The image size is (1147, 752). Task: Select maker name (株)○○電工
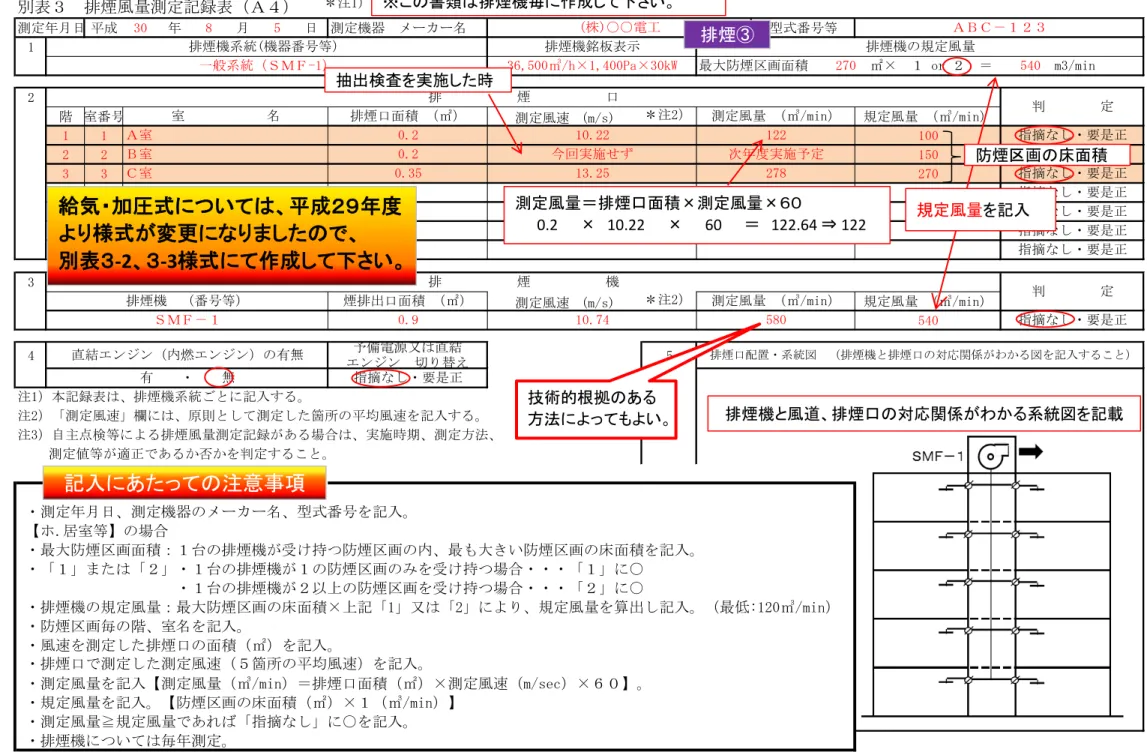point(620,28)
